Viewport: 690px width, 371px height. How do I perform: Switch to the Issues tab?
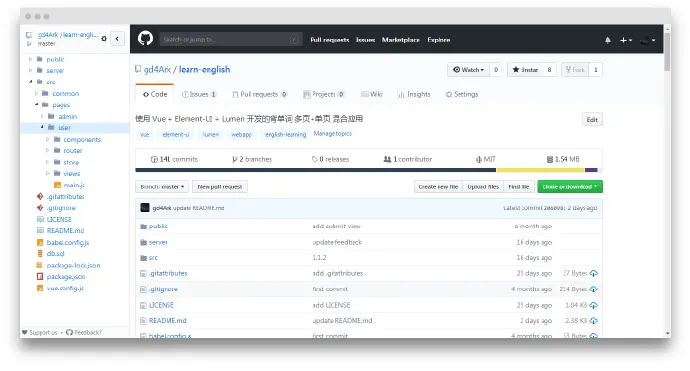pos(199,94)
